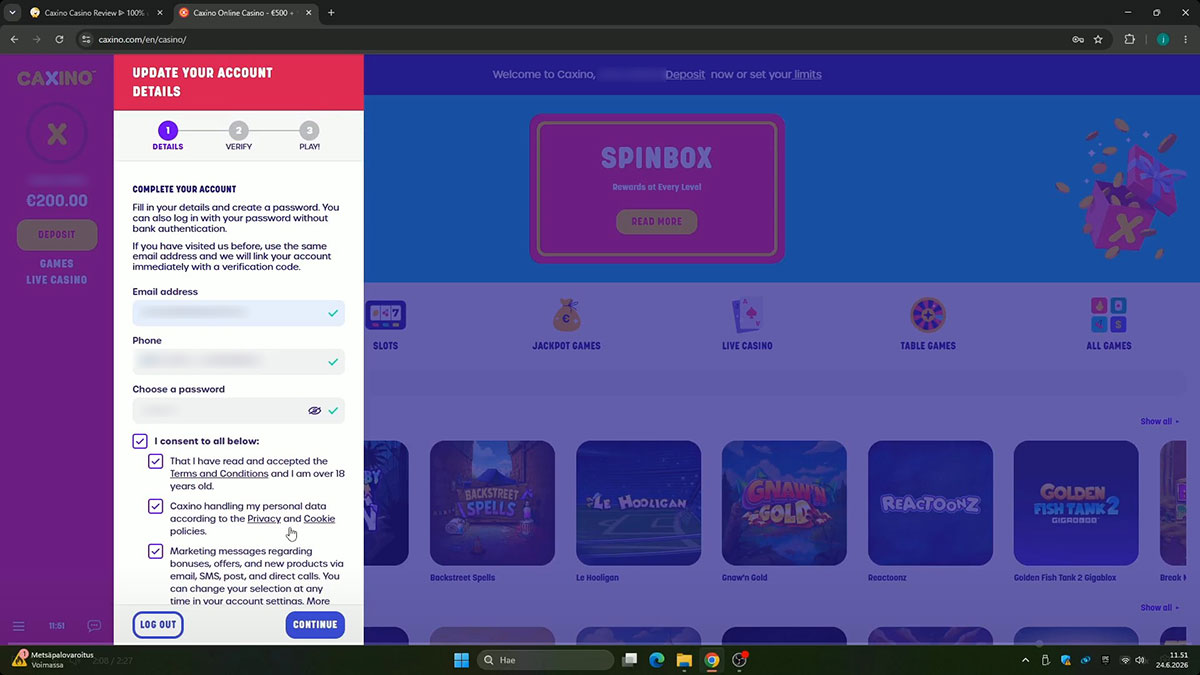Go to step 3 Play!
The width and height of the screenshot is (1200, 675).
tap(310, 137)
